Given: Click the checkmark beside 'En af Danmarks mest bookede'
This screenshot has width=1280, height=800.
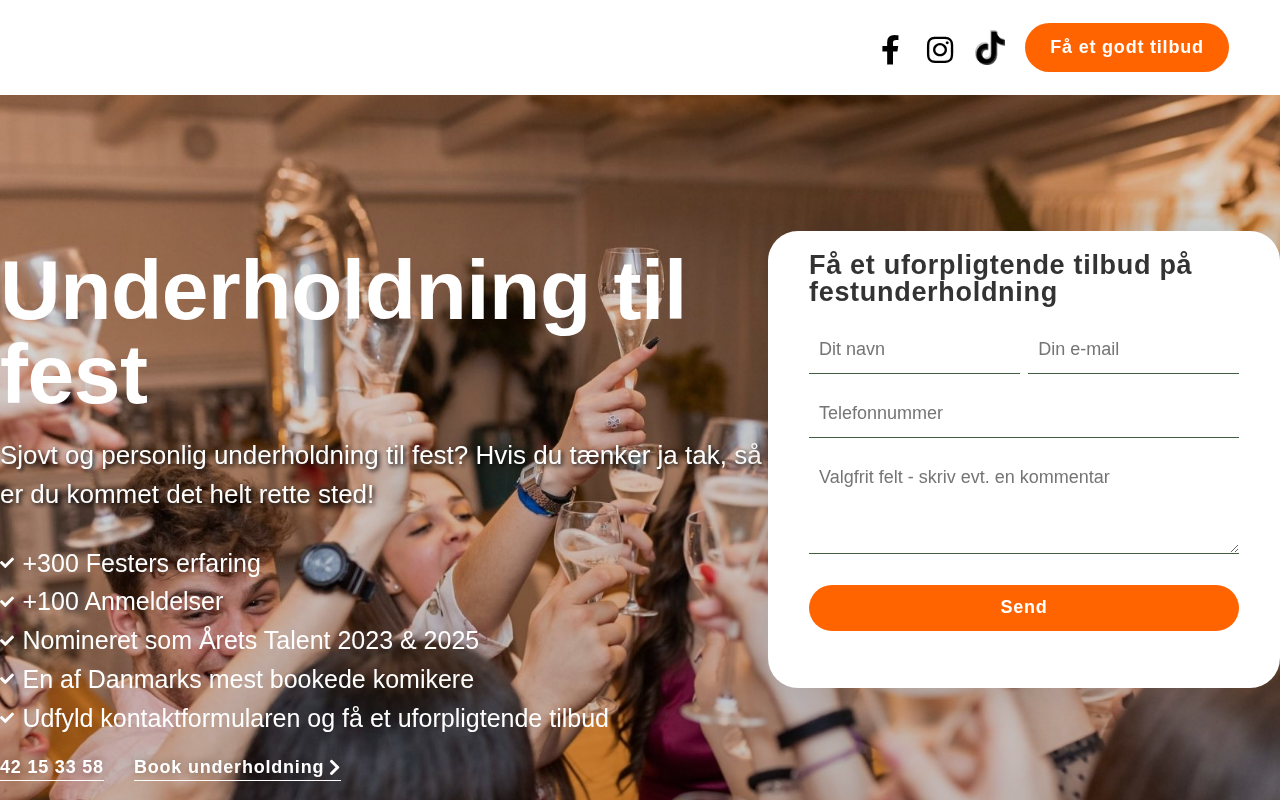Looking at the screenshot, I should tap(7, 680).
